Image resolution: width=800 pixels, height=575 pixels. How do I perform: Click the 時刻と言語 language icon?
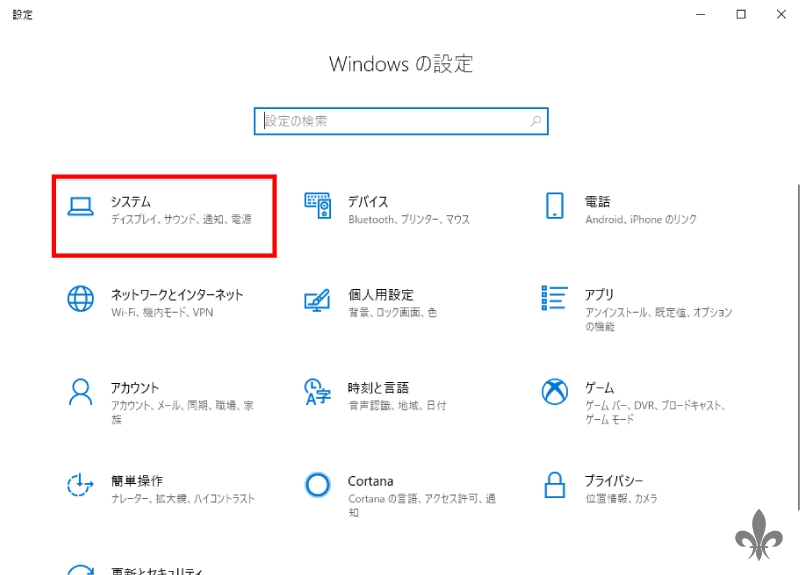tap(317, 392)
